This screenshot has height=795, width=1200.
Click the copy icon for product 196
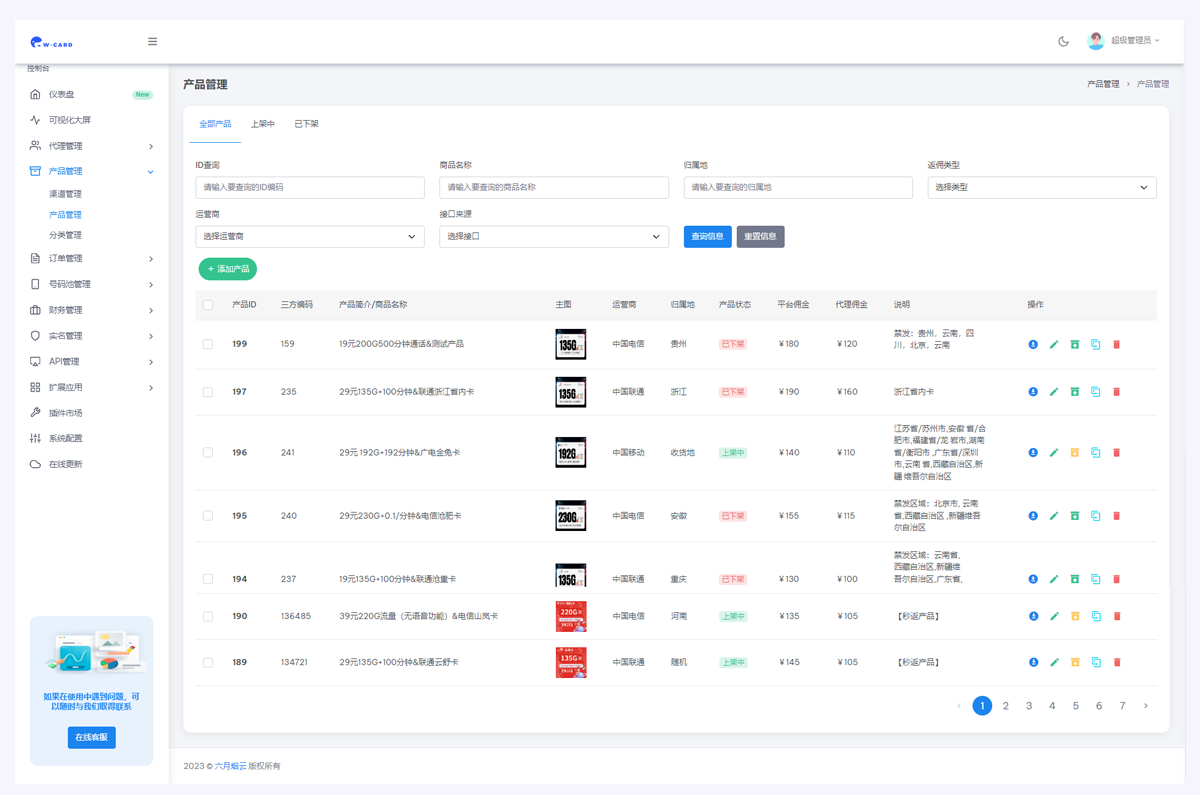tap(1096, 453)
